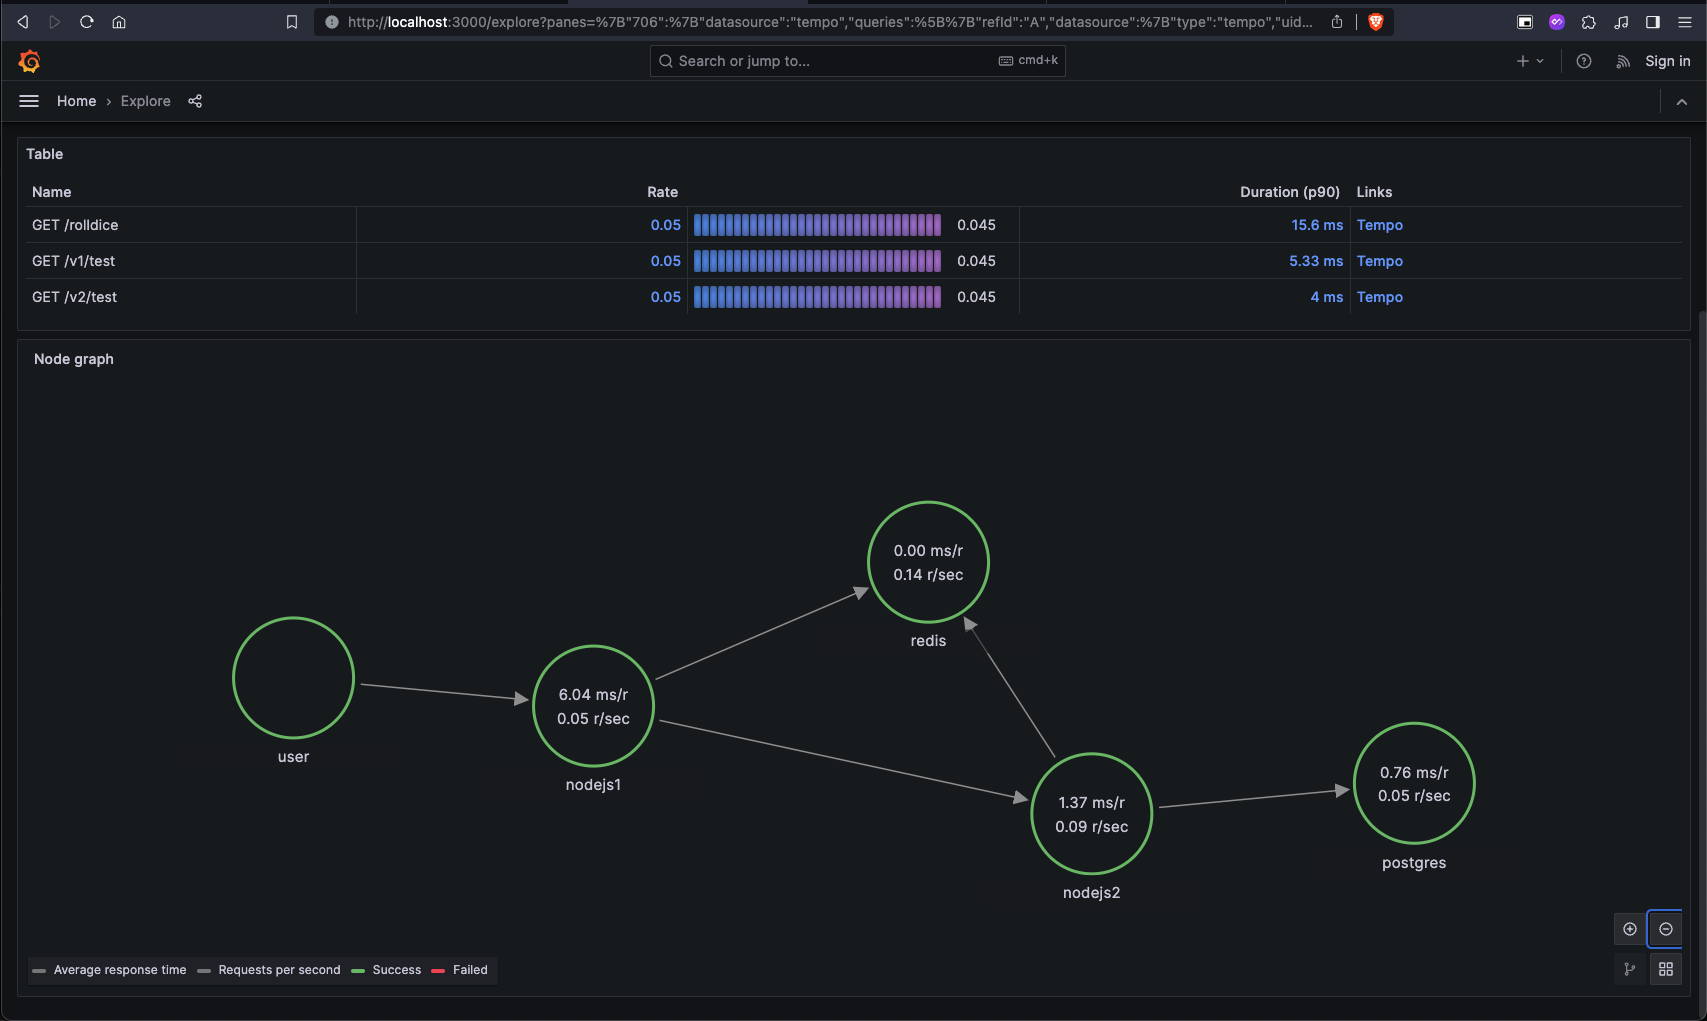Click the Brave shields lion icon
The height and width of the screenshot is (1021, 1707).
tap(1376, 21)
